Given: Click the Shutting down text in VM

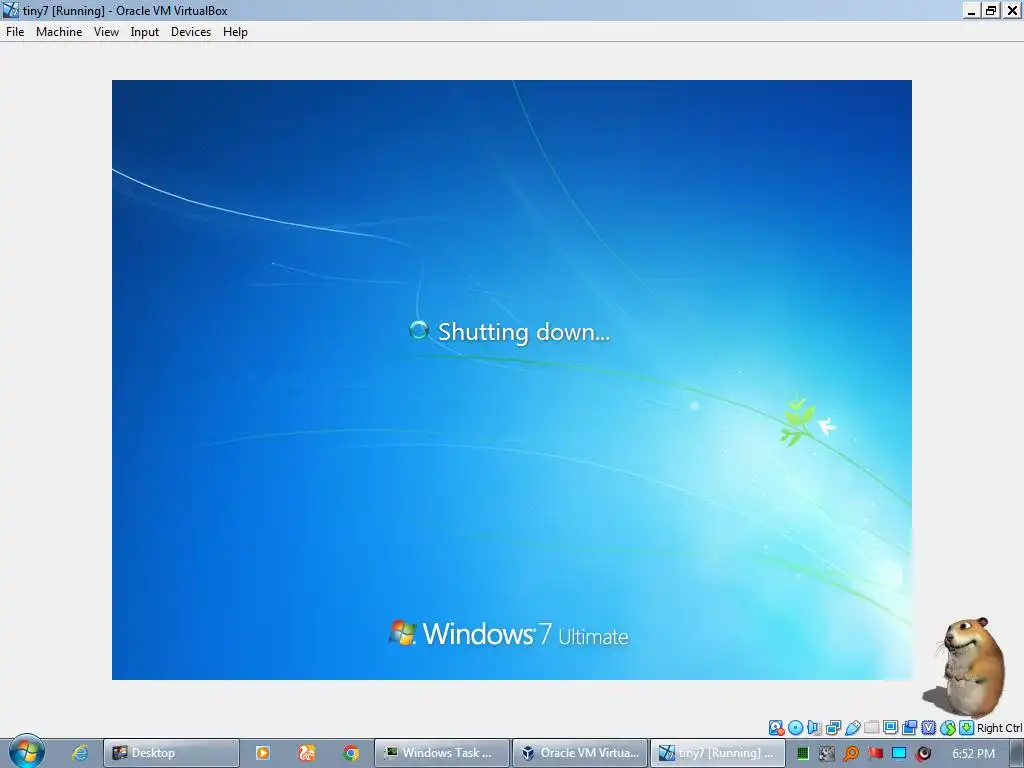Looking at the screenshot, I should tap(524, 332).
